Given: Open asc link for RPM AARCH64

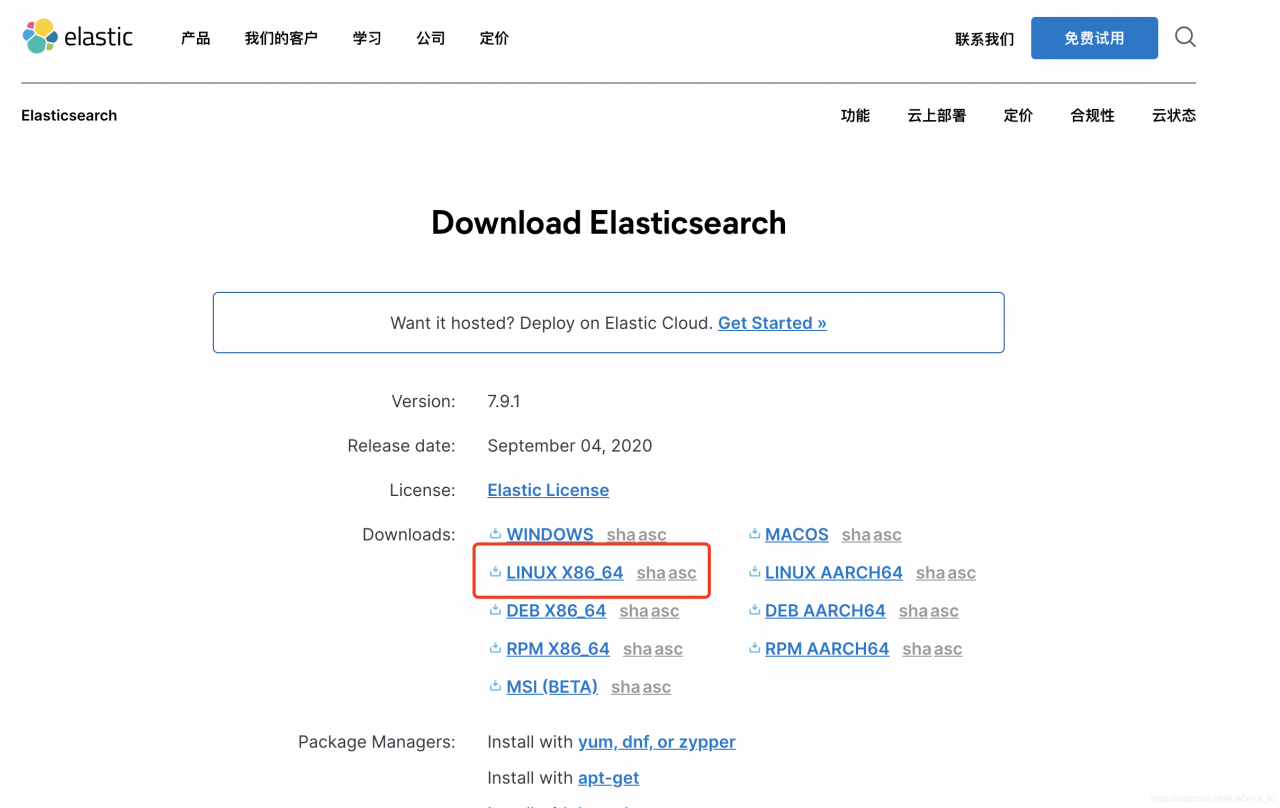Looking at the screenshot, I should pyautogui.click(x=948, y=649).
